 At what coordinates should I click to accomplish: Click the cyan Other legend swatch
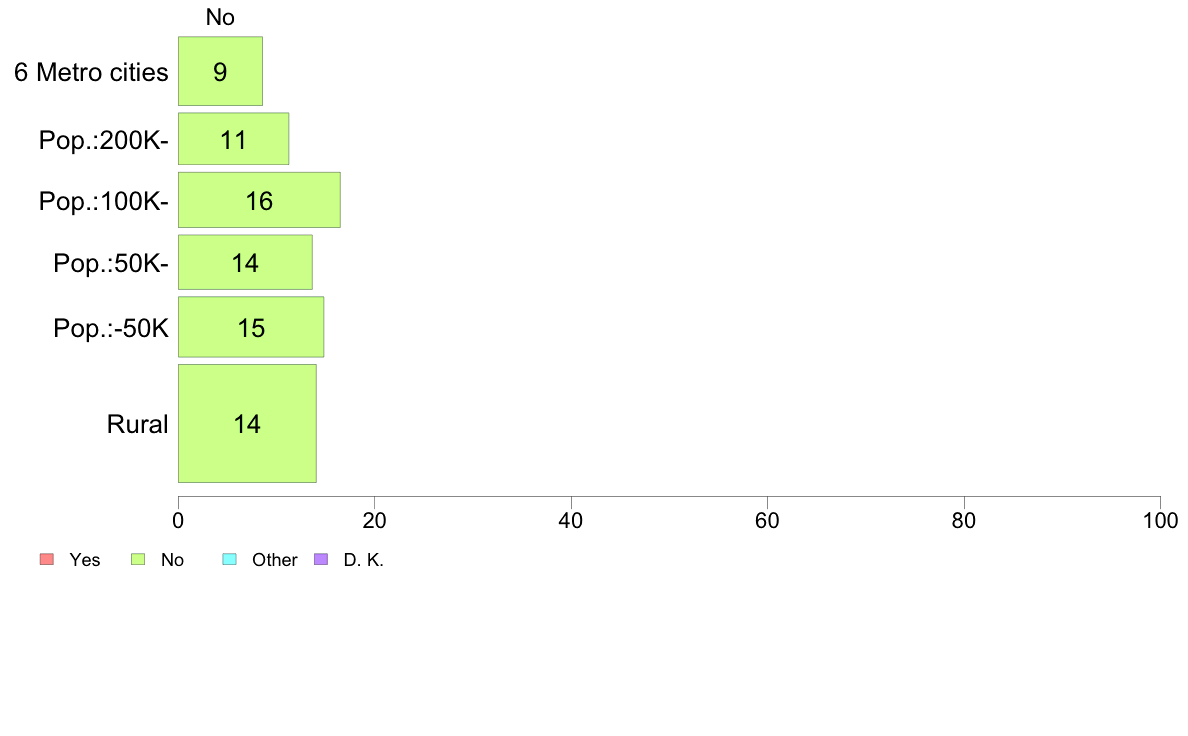pyautogui.click(x=230, y=559)
